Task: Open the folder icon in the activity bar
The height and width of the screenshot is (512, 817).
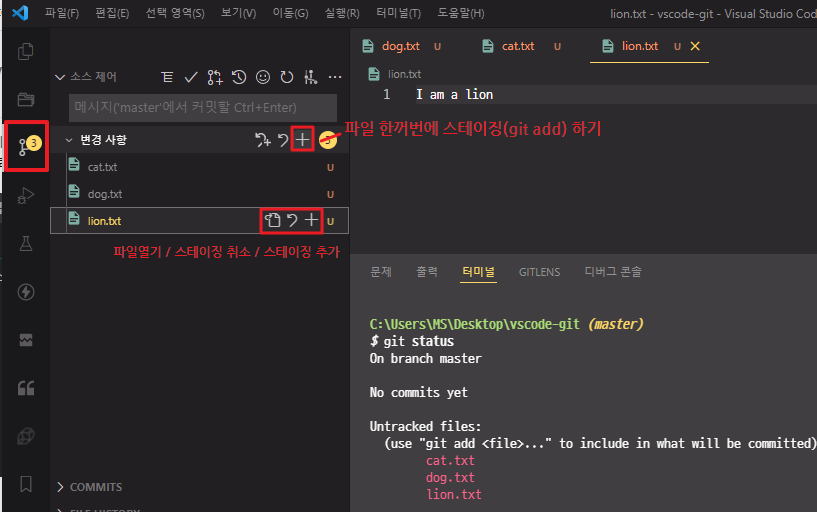Action: 26,99
